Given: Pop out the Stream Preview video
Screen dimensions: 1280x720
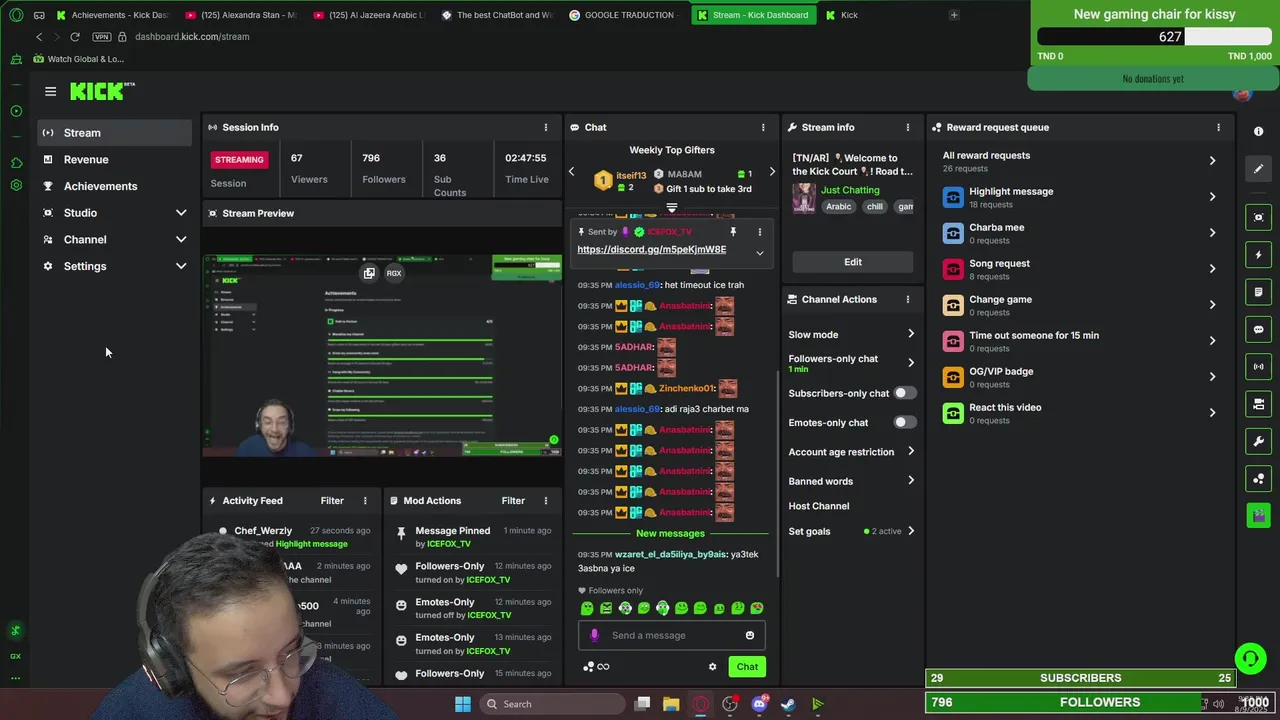Looking at the screenshot, I should coord(369,273).
